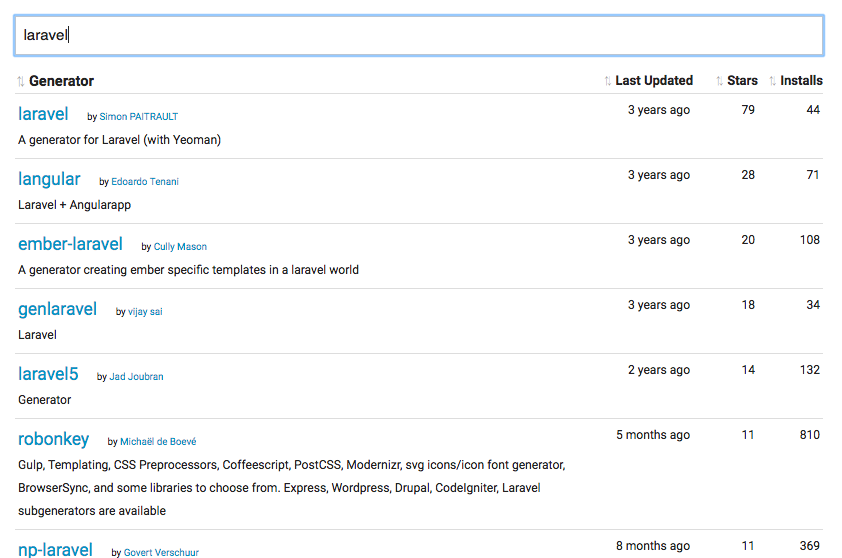Viewport: 842px width, 558px height.
Task: Click the installs count 810
Action: pyautogui.click(x=809, y=434)
